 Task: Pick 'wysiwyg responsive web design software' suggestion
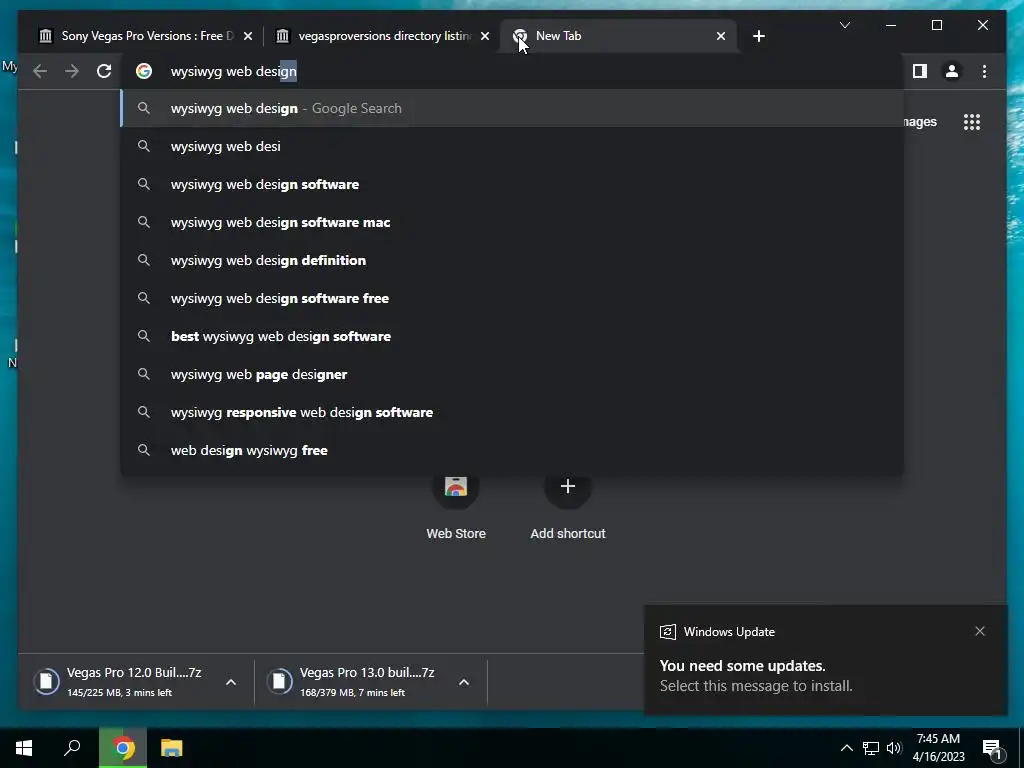click(513, 412)
